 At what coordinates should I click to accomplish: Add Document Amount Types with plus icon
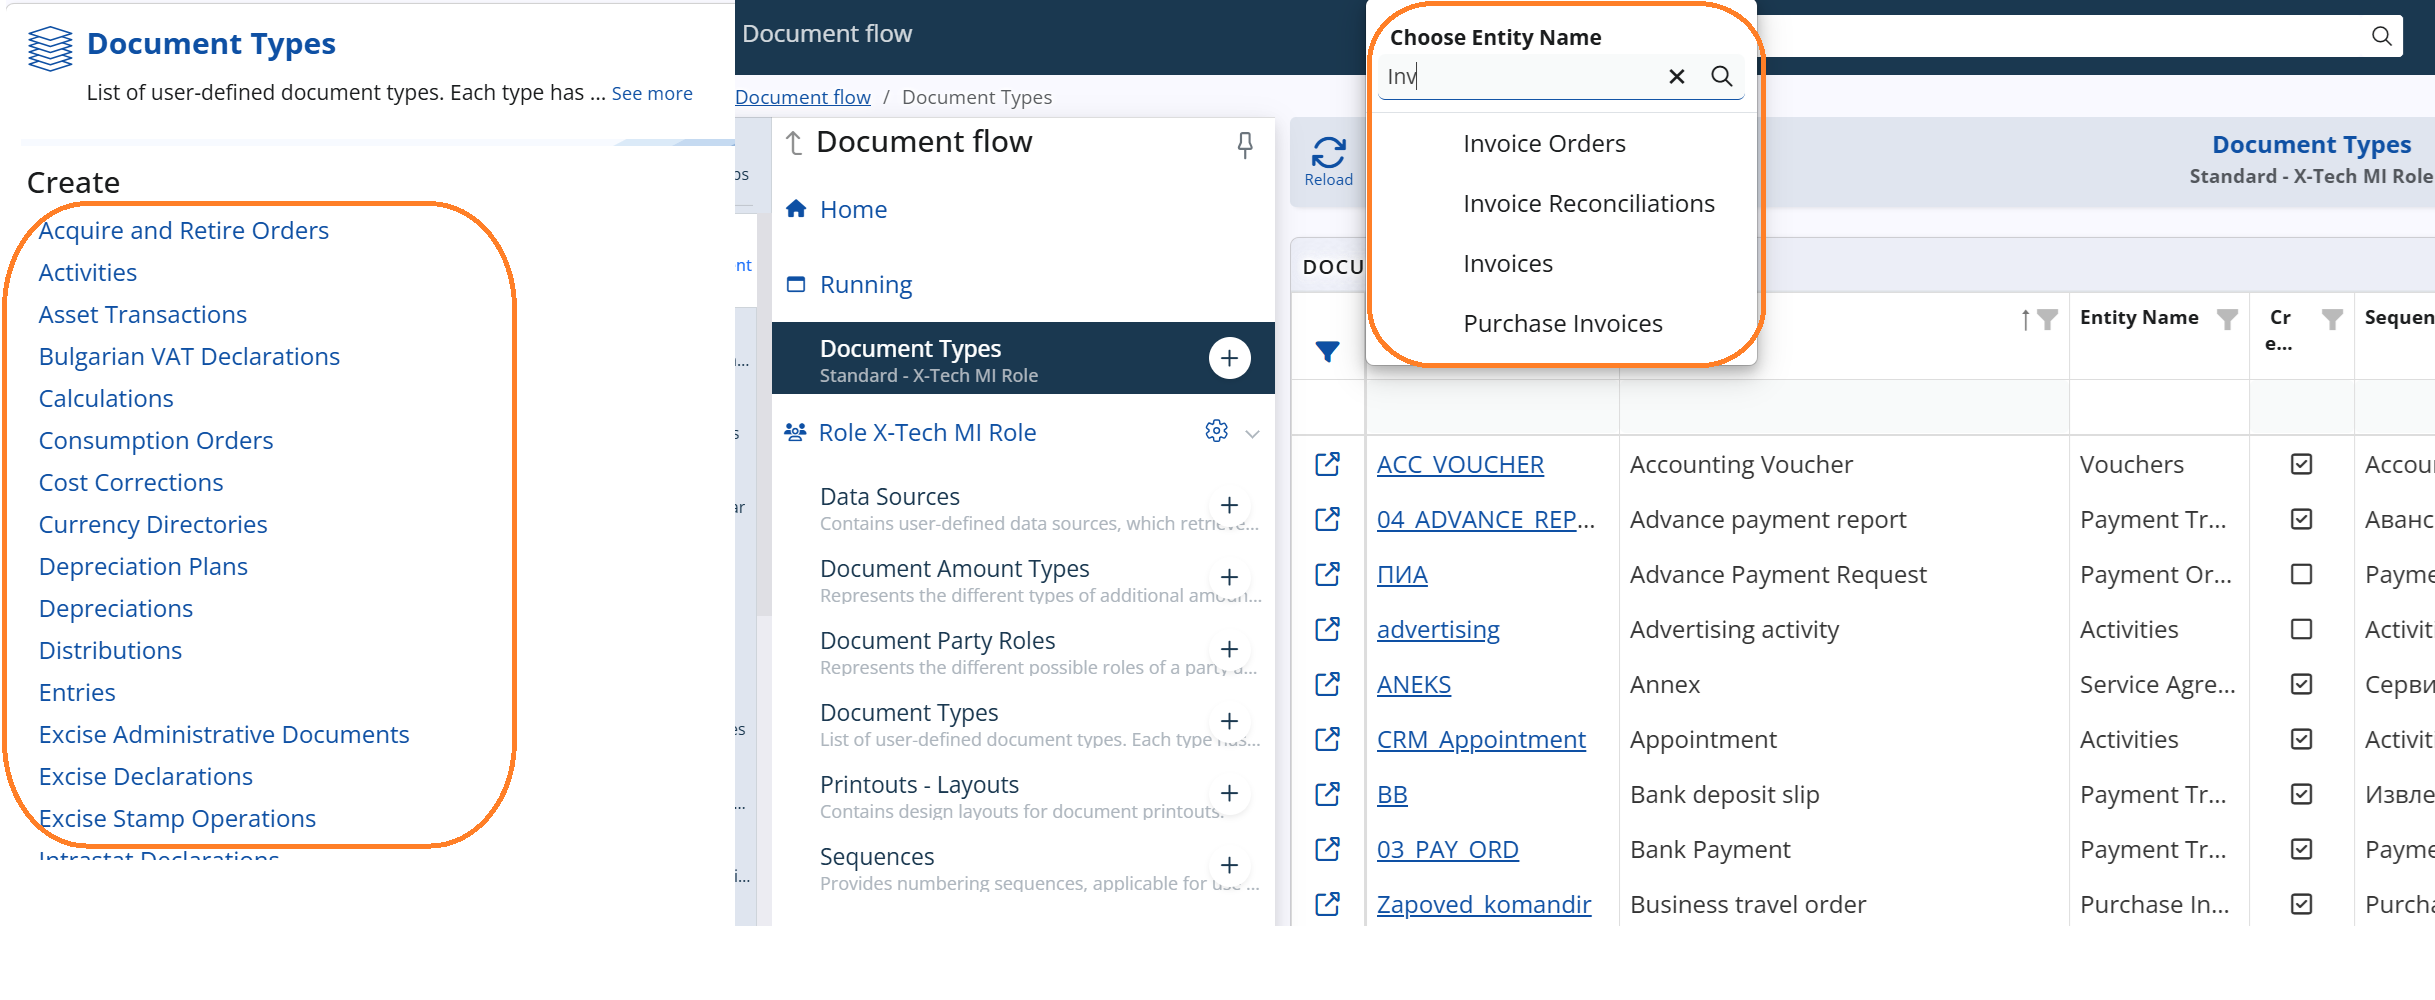pos(1230,577)
